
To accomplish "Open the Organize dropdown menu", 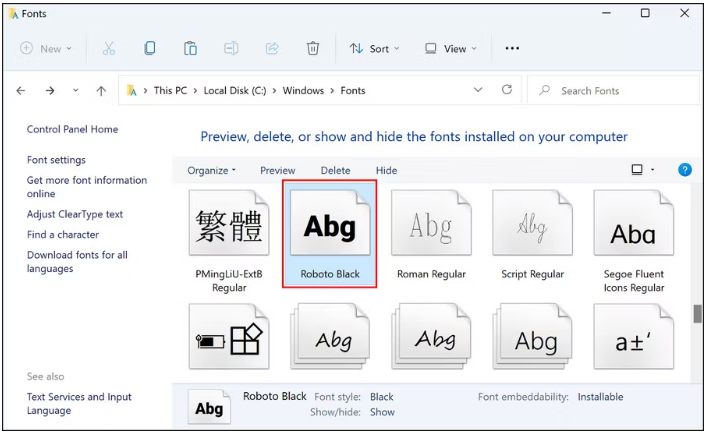I will (211, 170).
